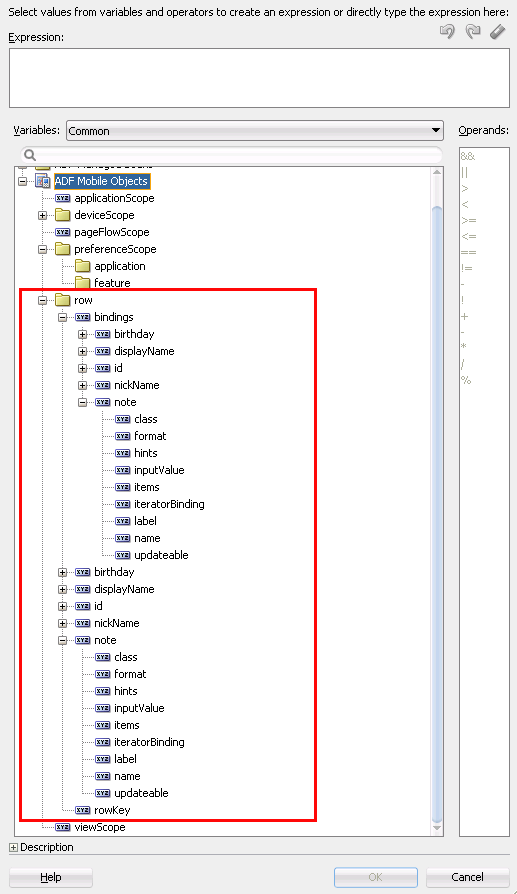
Task: Expand nickName under bindings
Action: pyautogui.click(x=83, y=385)
